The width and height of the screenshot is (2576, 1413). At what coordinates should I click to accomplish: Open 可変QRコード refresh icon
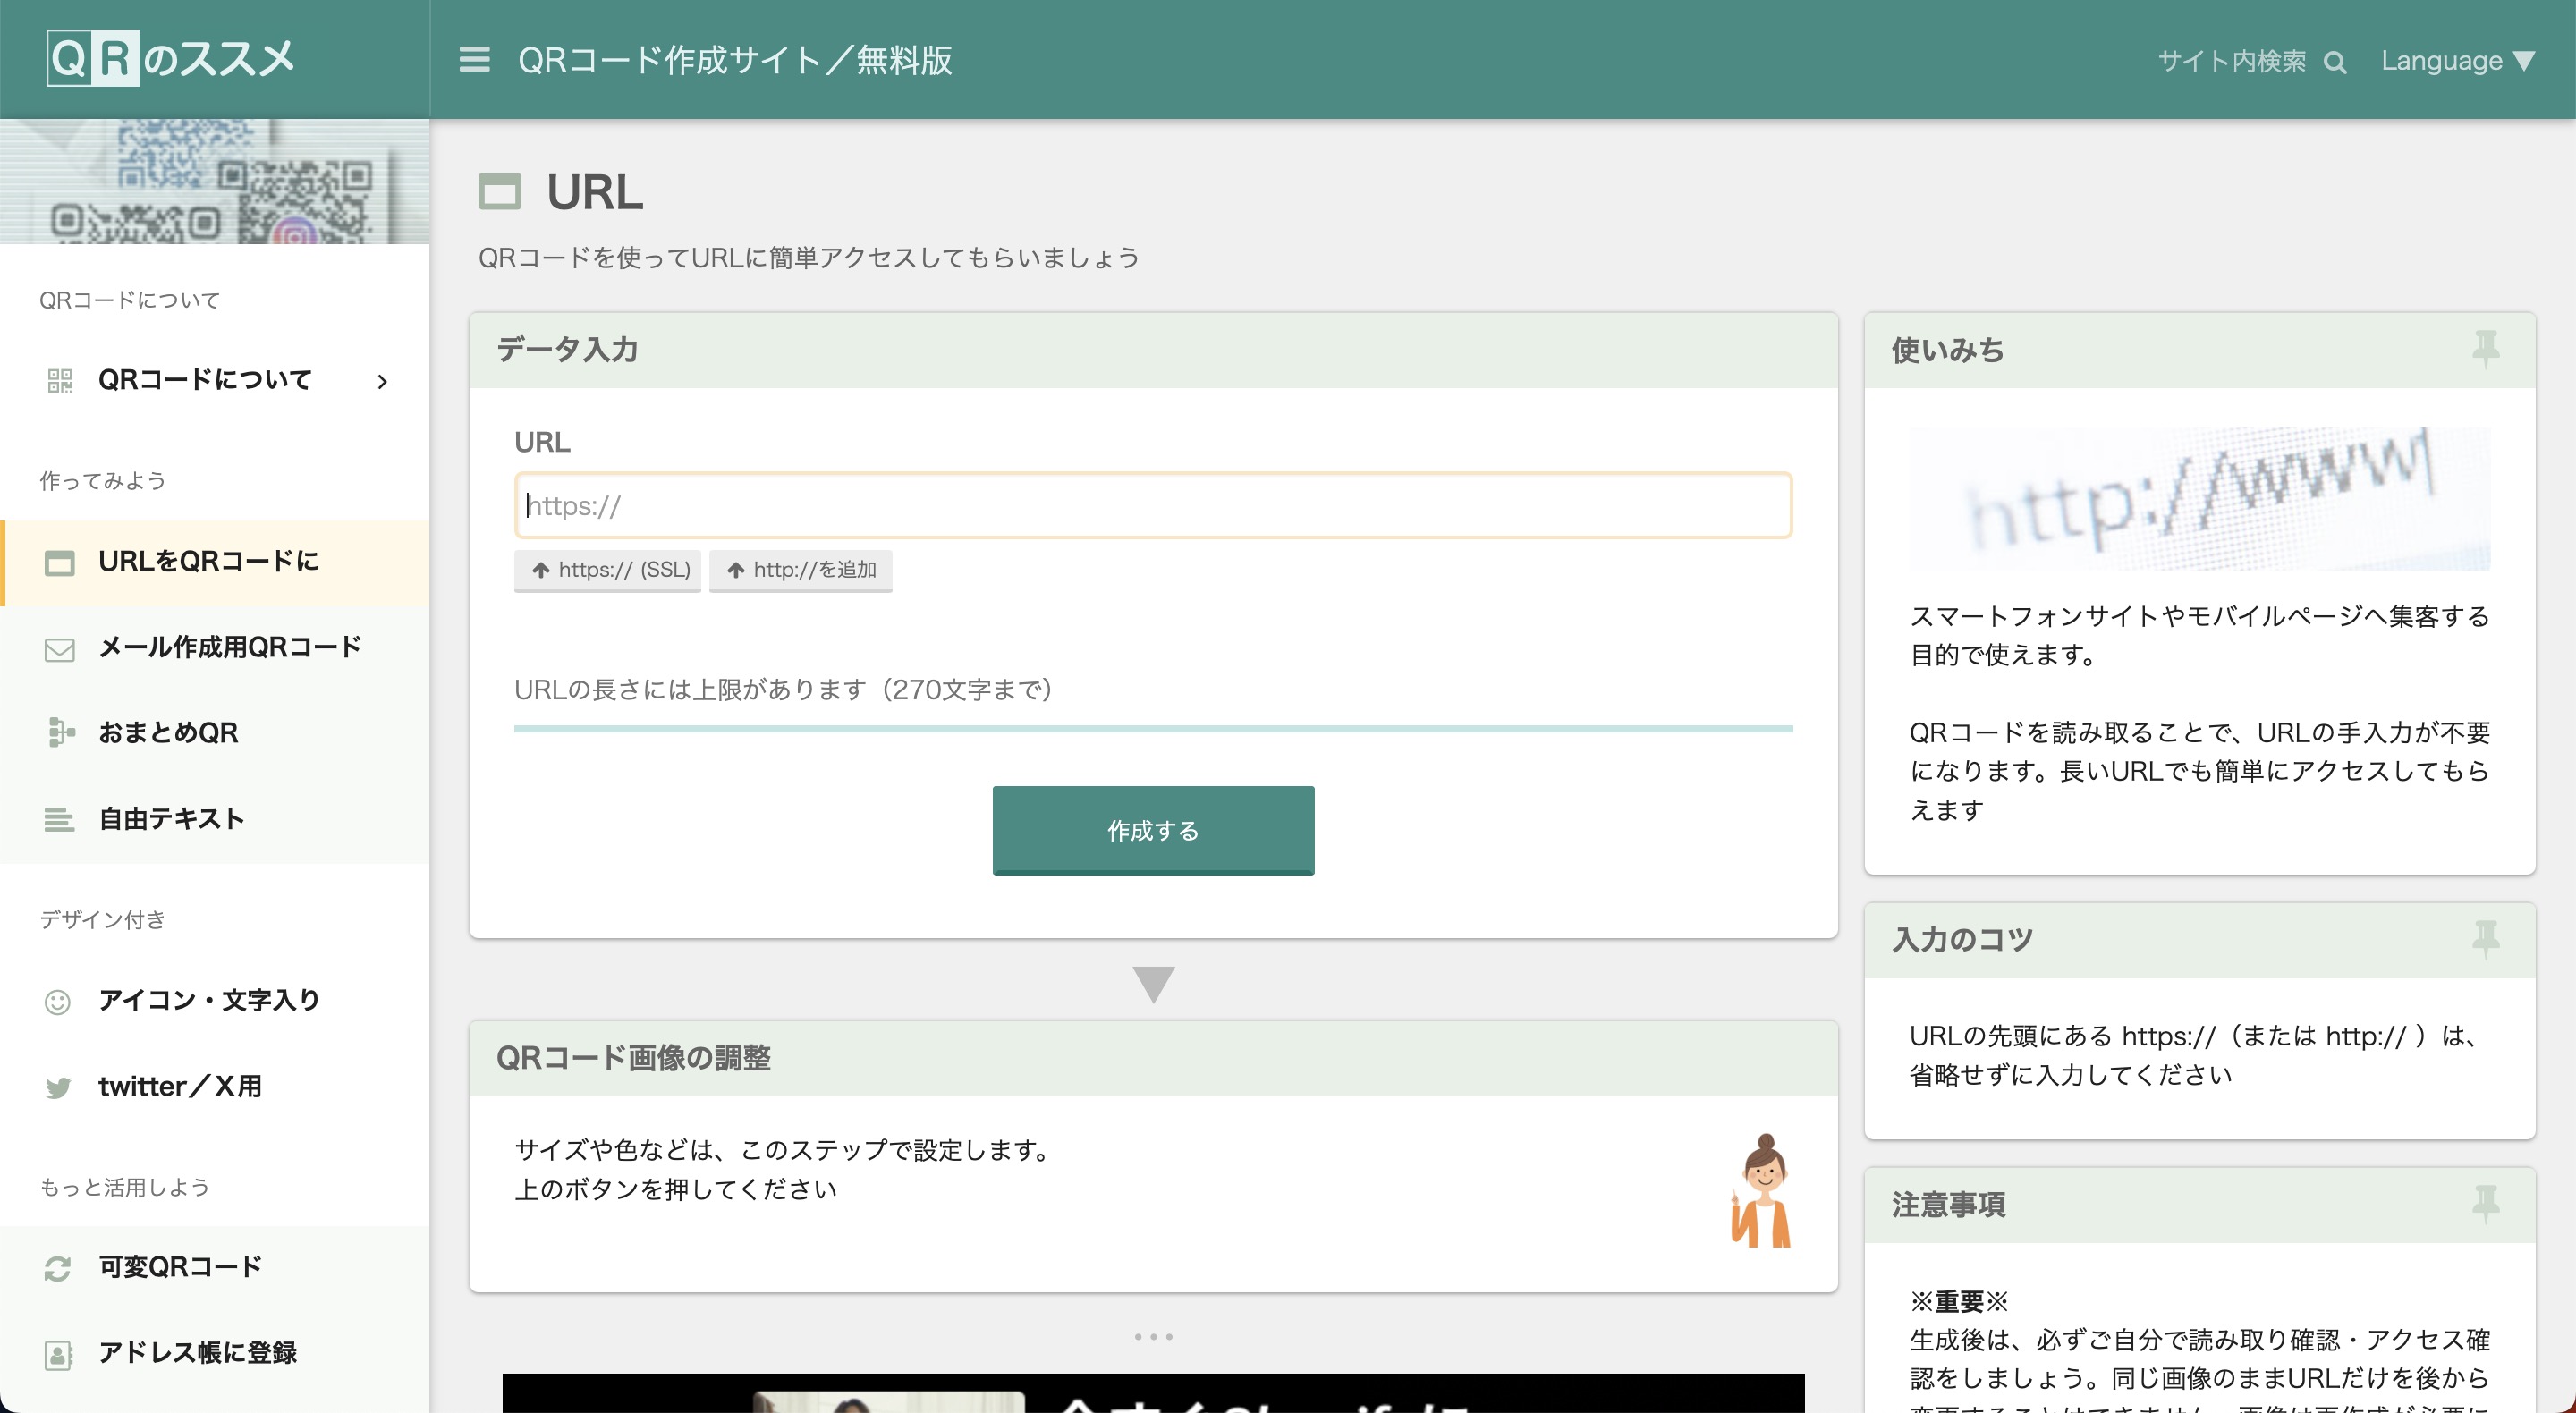coord(58,1268)
